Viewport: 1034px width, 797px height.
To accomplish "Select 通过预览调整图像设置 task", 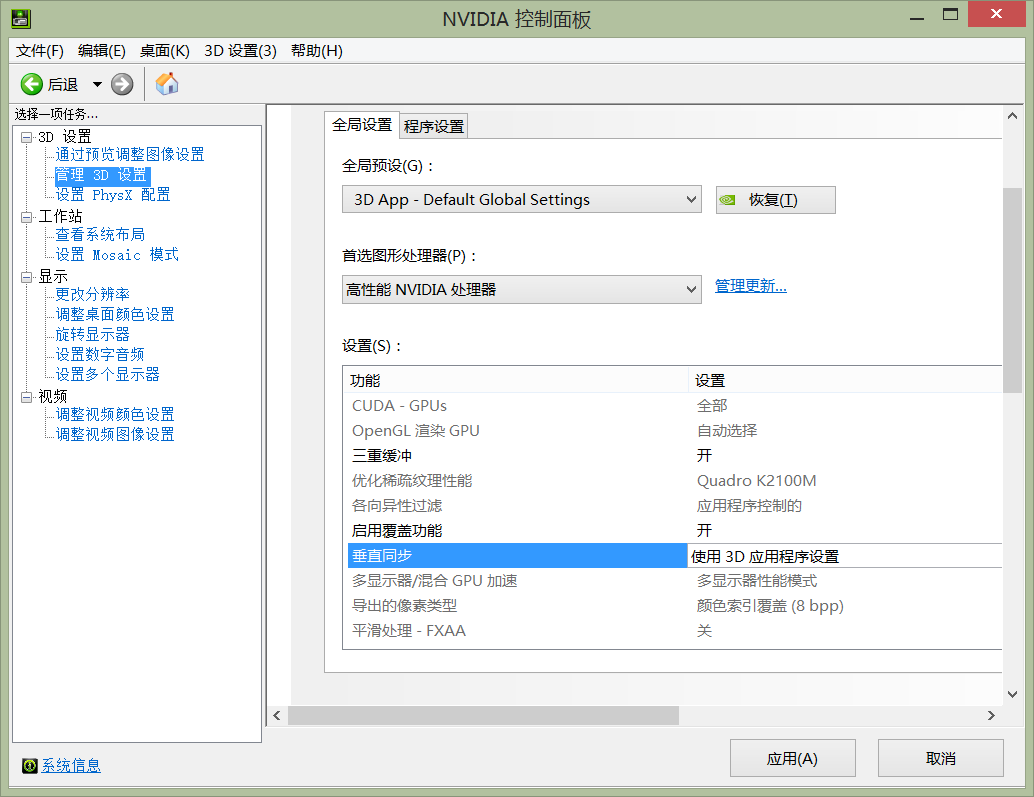I will coord(130,154).
